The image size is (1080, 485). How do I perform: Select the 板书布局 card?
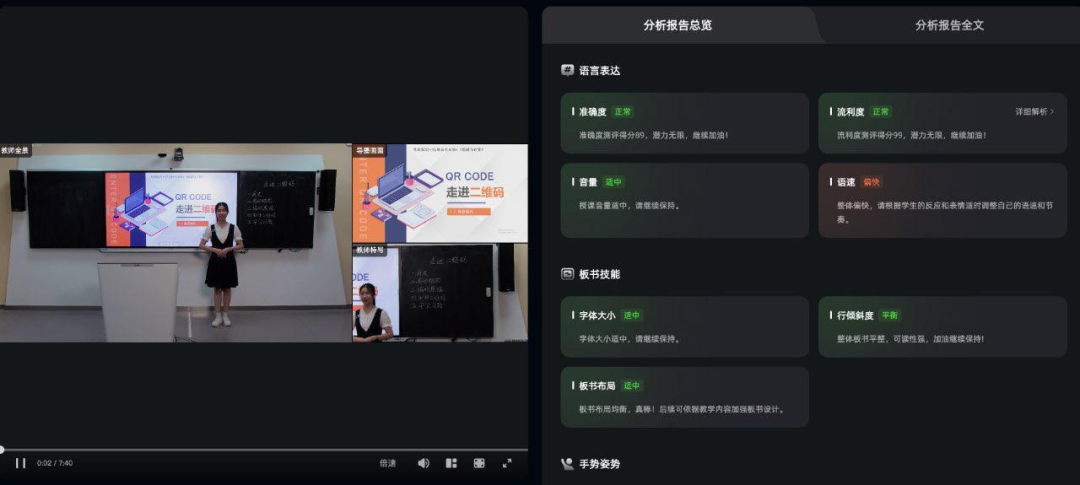[685, 397]
